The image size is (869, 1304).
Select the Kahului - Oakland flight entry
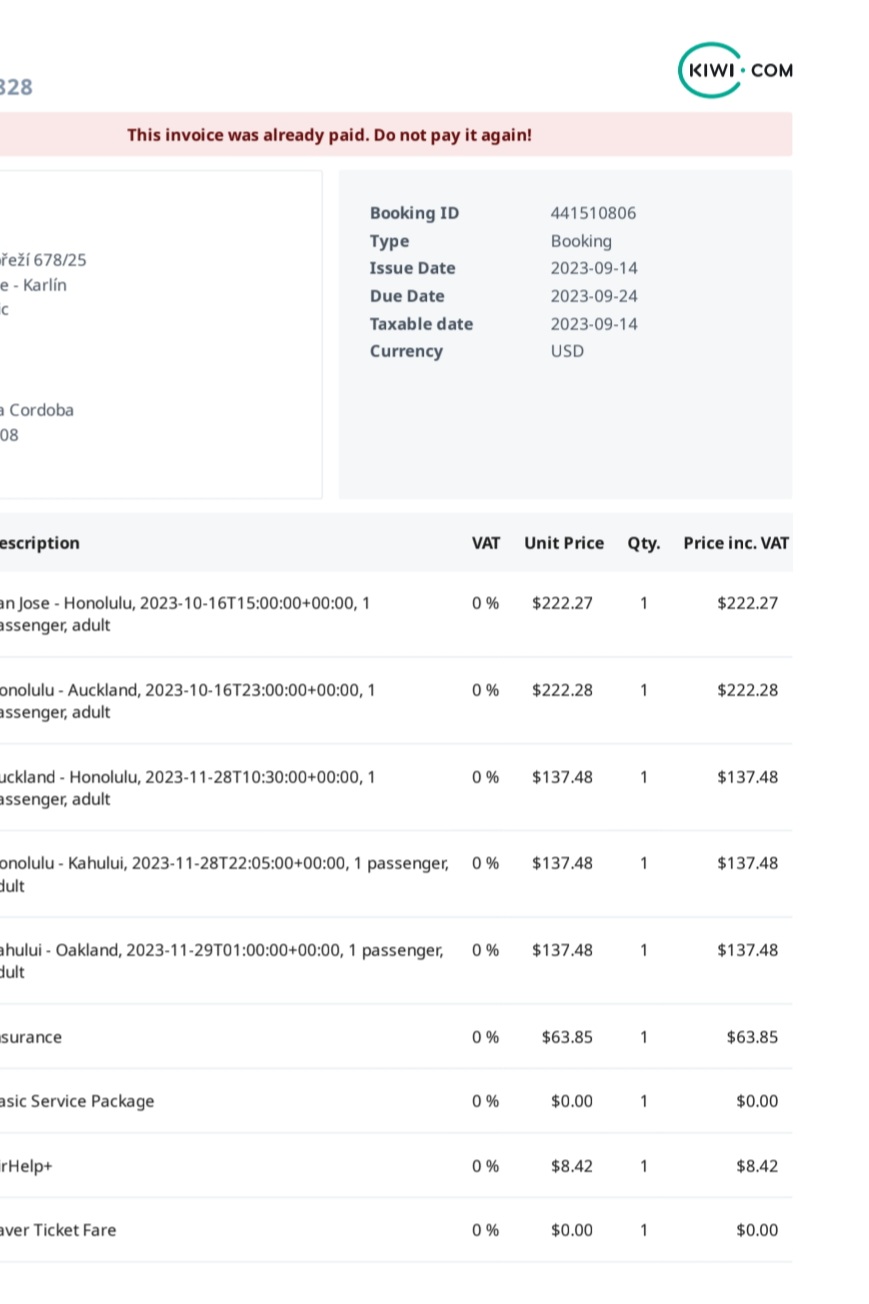tap(220, 960)
